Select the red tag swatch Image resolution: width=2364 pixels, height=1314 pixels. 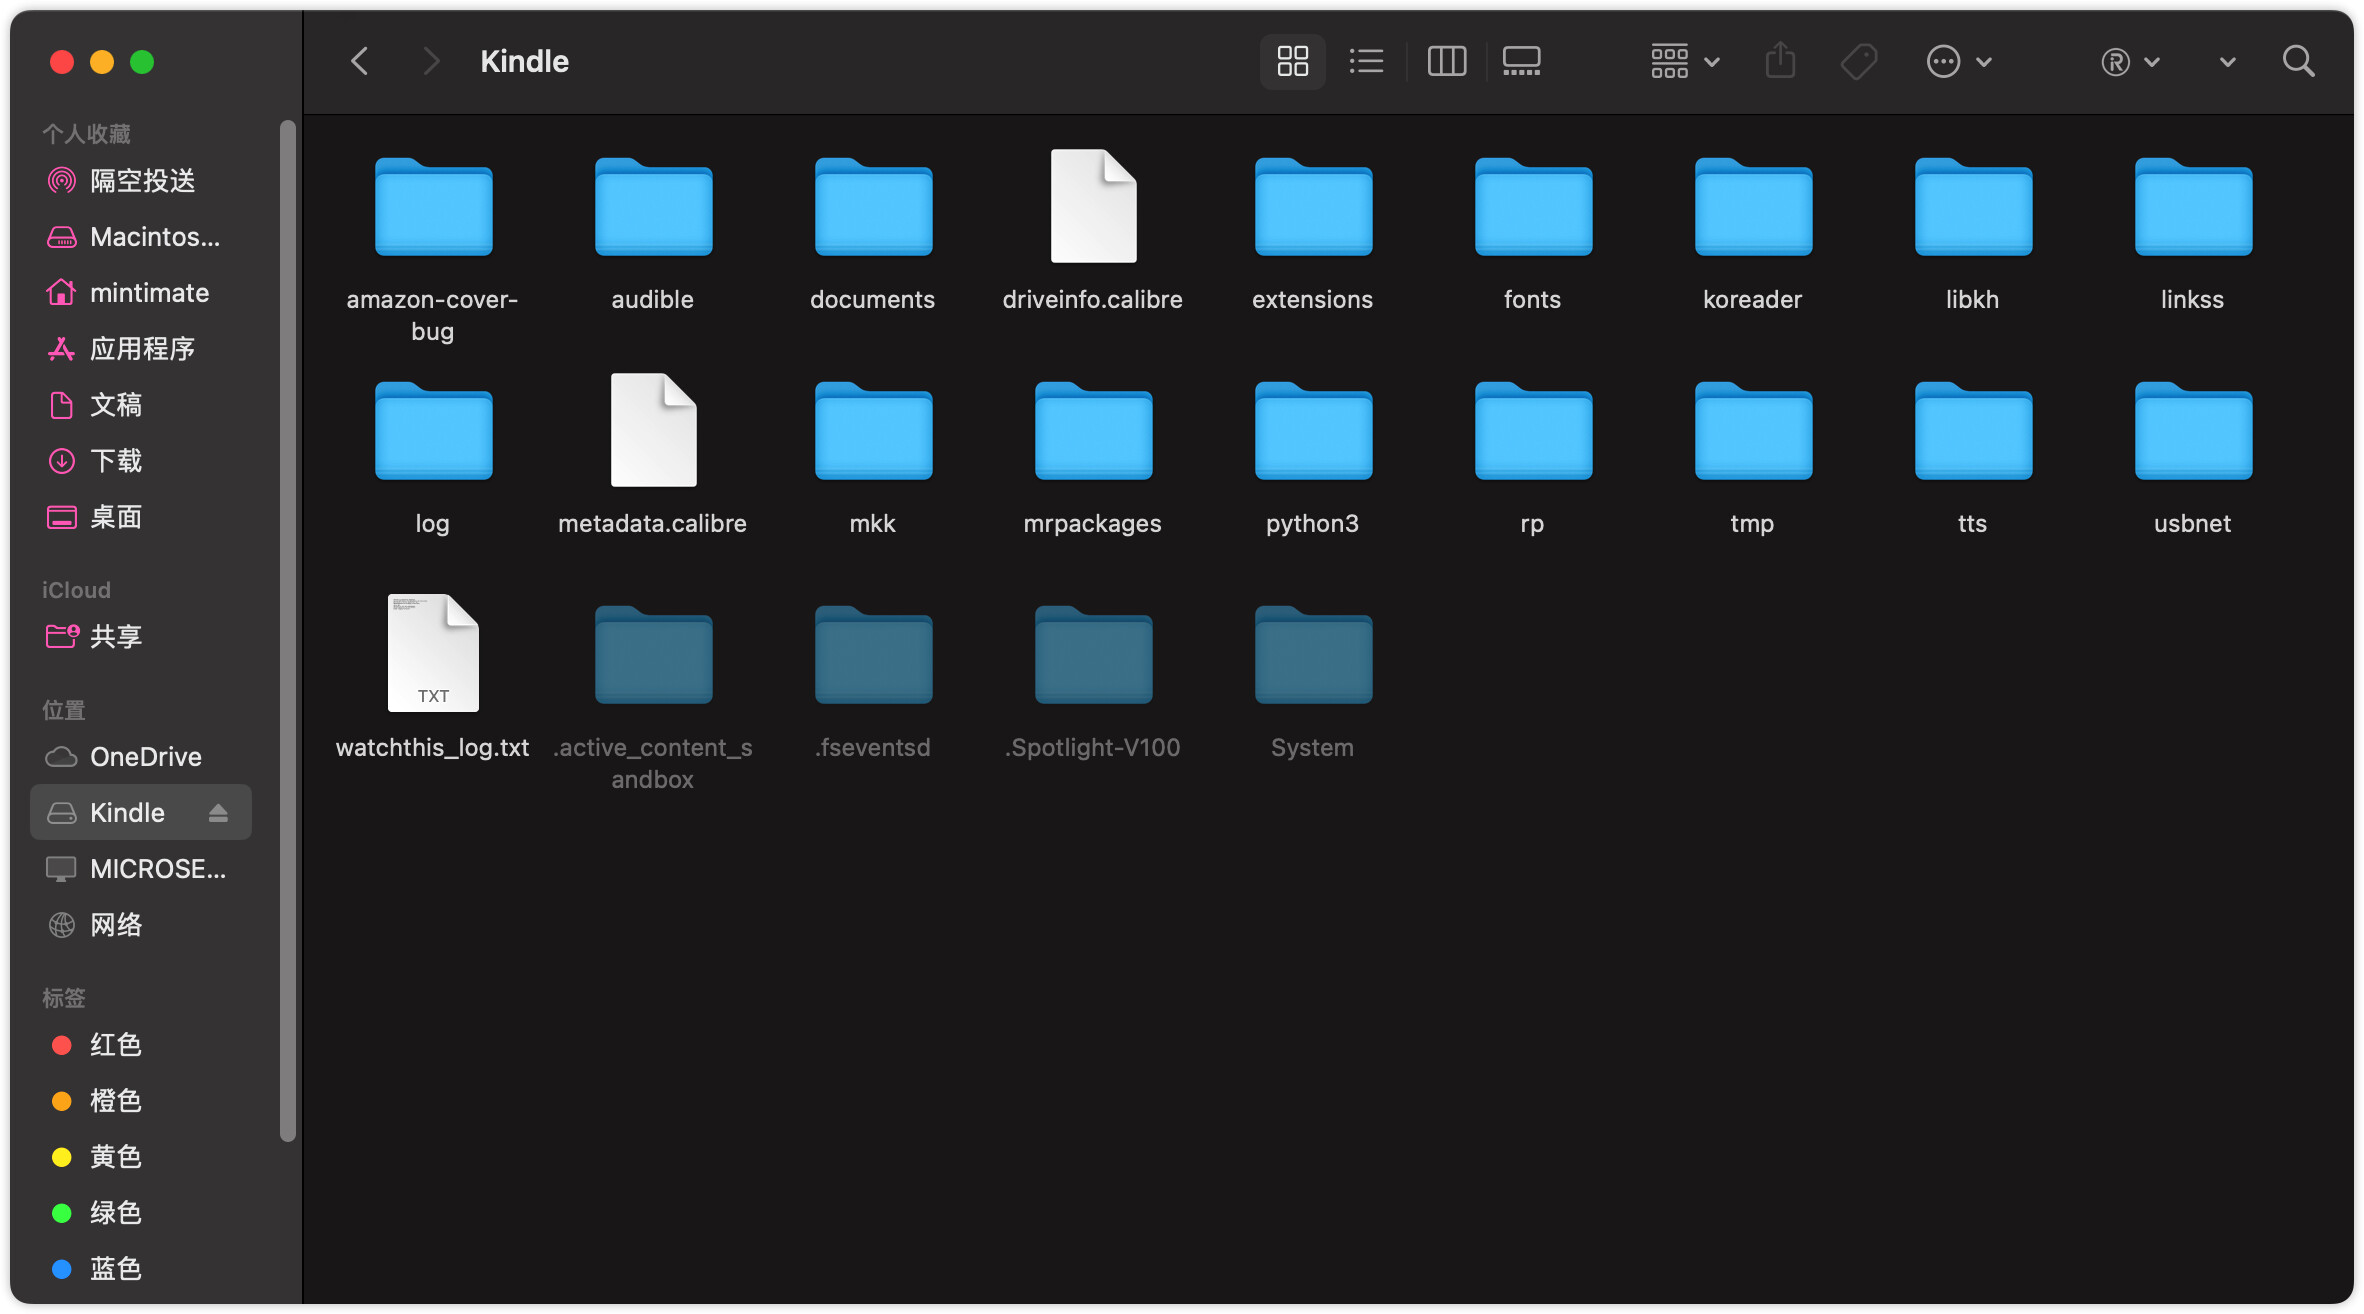coord(62,1045)
